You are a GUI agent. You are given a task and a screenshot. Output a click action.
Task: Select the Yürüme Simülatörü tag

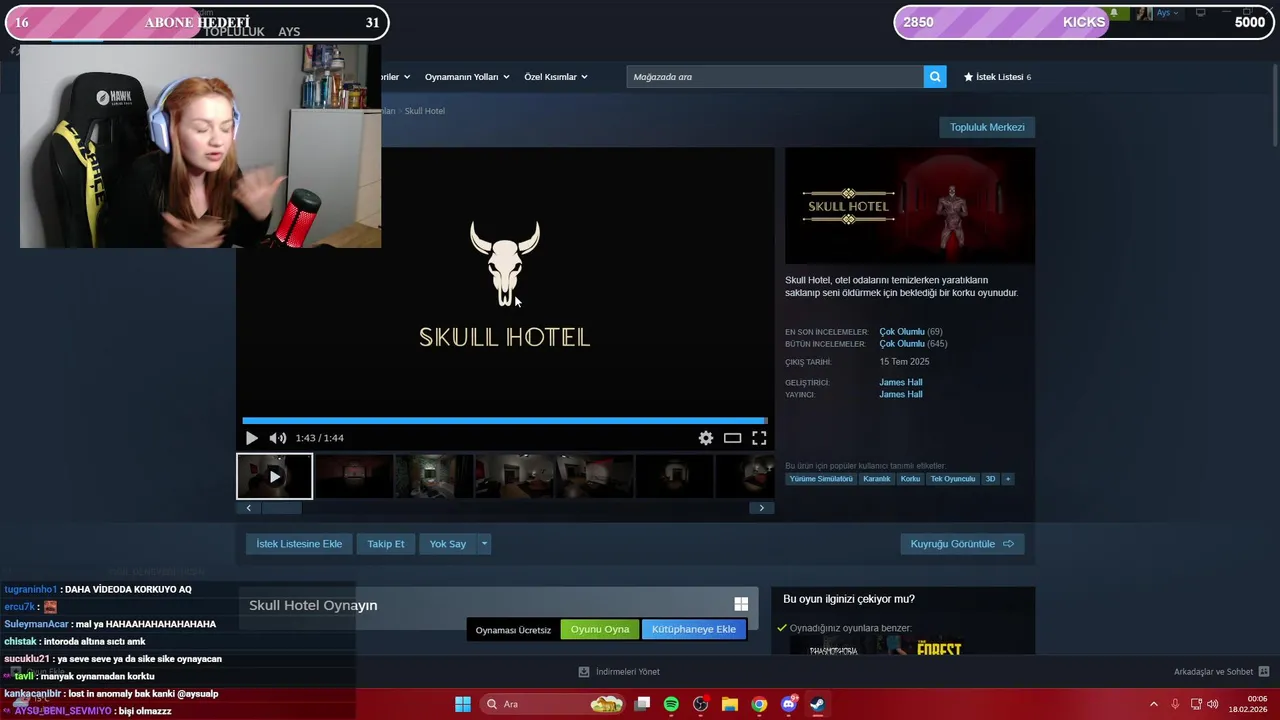click(x=821, y=479)
